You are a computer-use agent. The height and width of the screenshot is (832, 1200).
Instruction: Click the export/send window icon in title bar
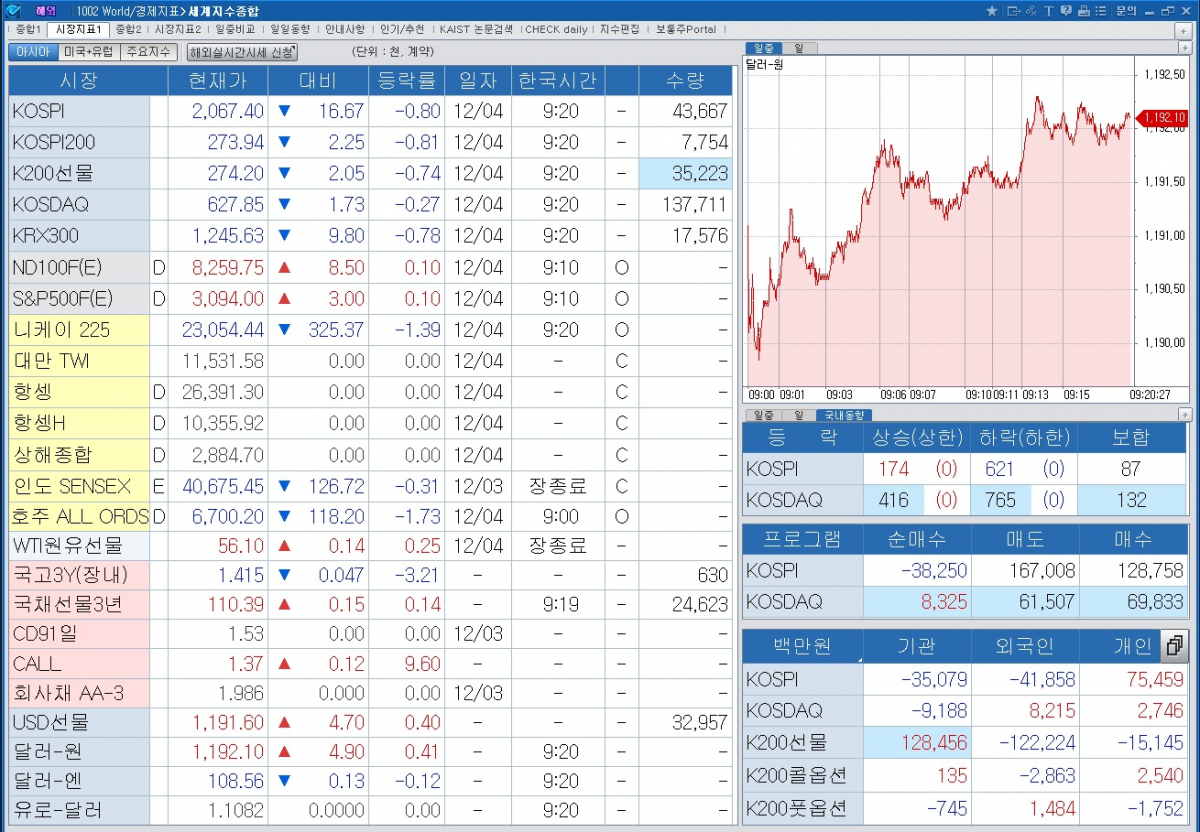click(1013, 11)
